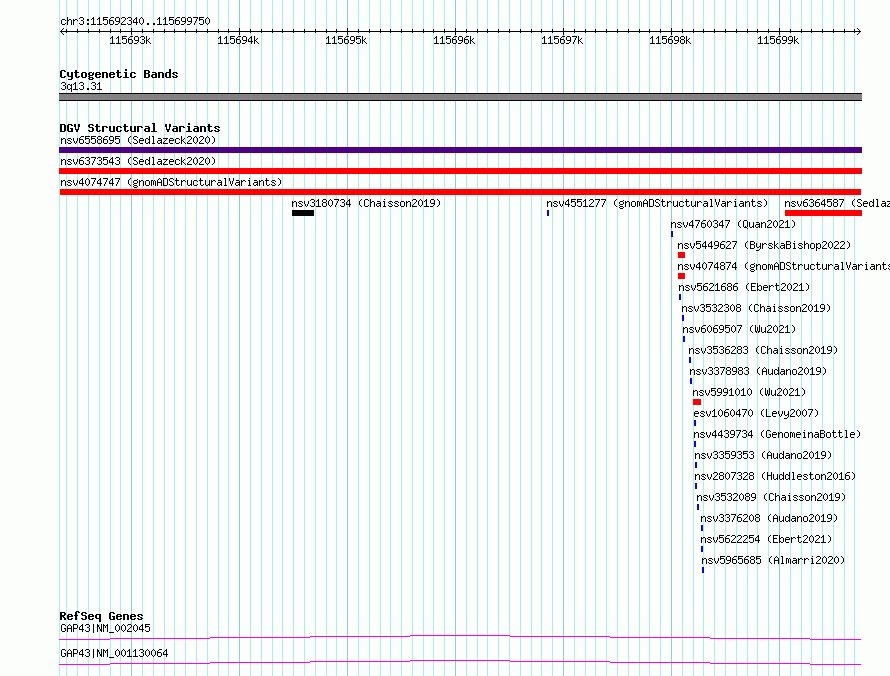Viewport: 890px width, 676px height.
Task: Click the 115695k ruler position
Action: 346,40
